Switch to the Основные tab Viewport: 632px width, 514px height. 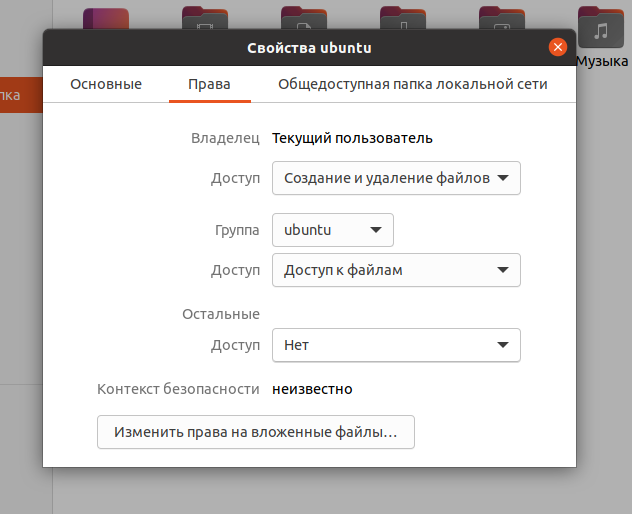click(x=106, y=84)
